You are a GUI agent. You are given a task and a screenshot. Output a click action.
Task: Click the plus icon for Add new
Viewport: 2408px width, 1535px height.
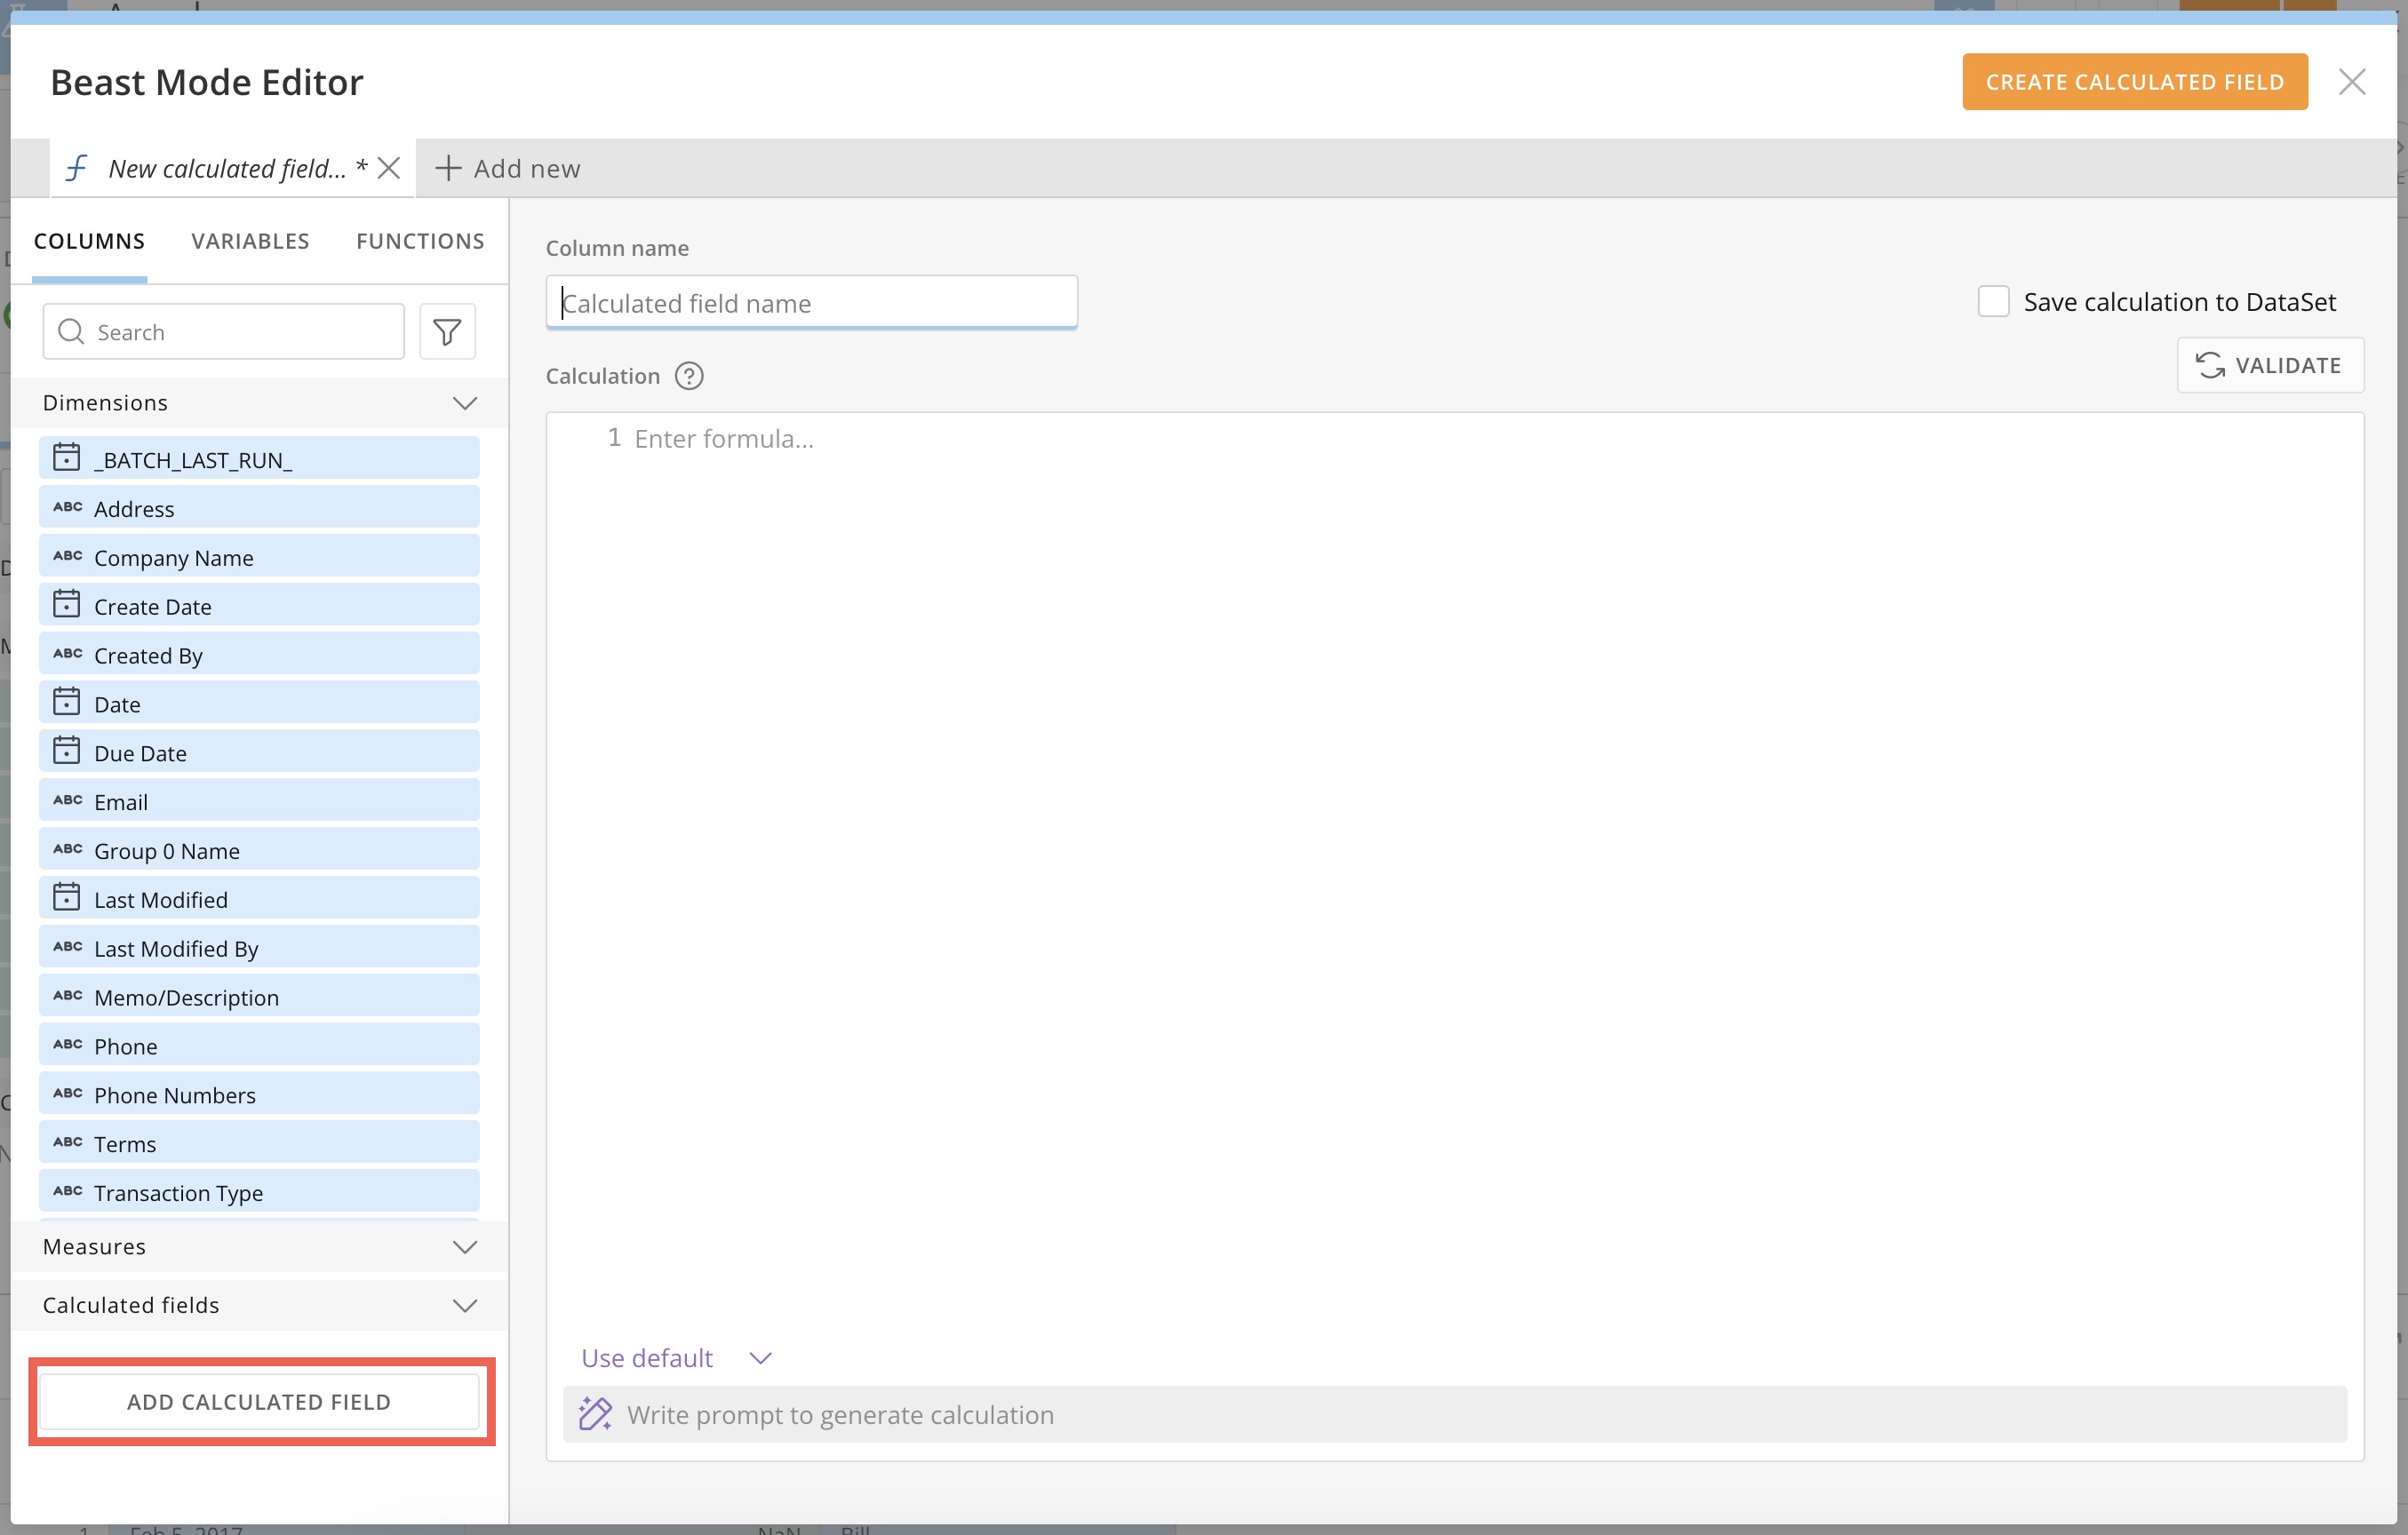pos(448,168)
